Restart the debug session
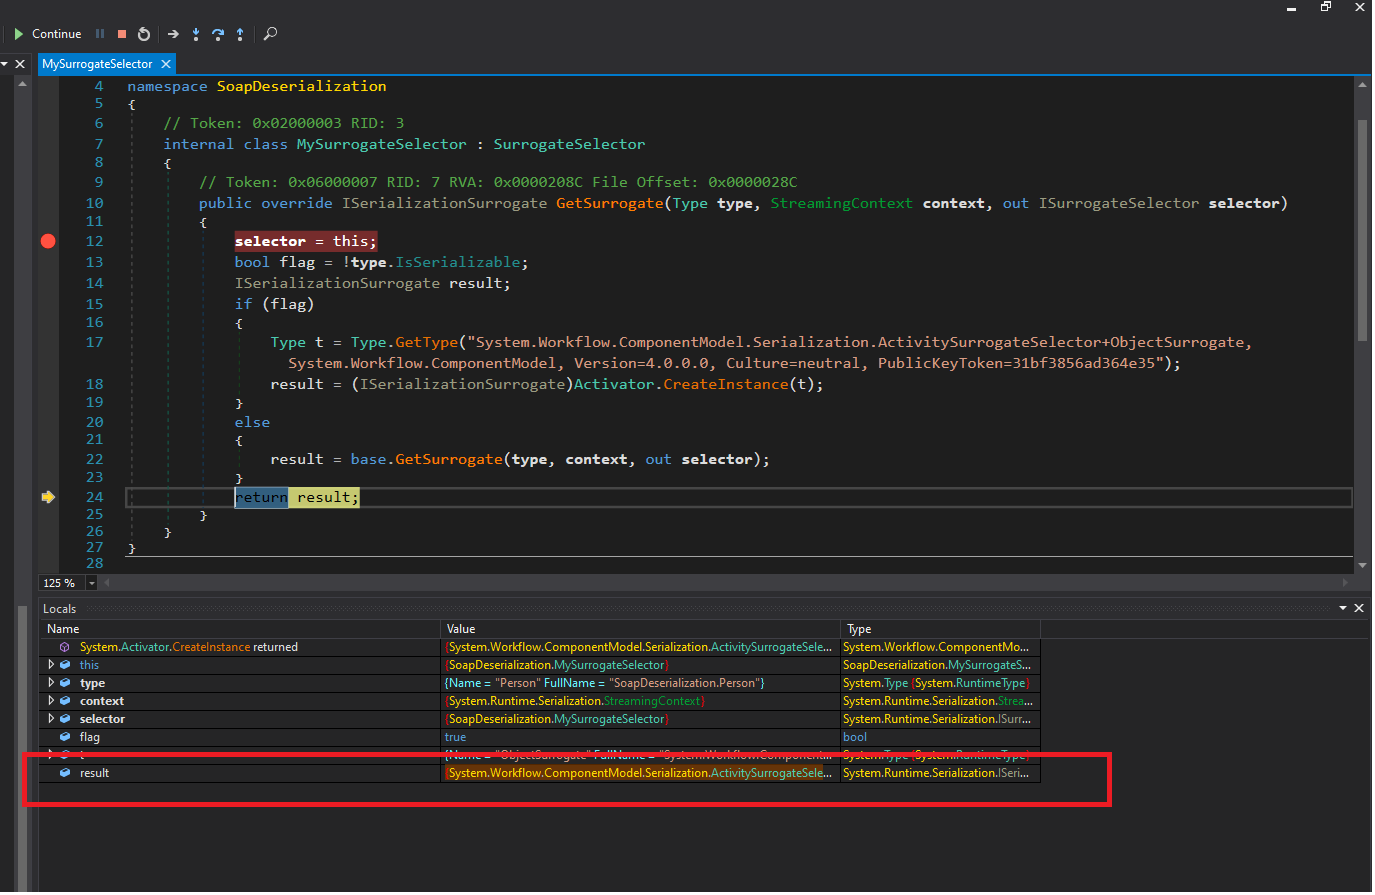 click(x=144, y=34)
